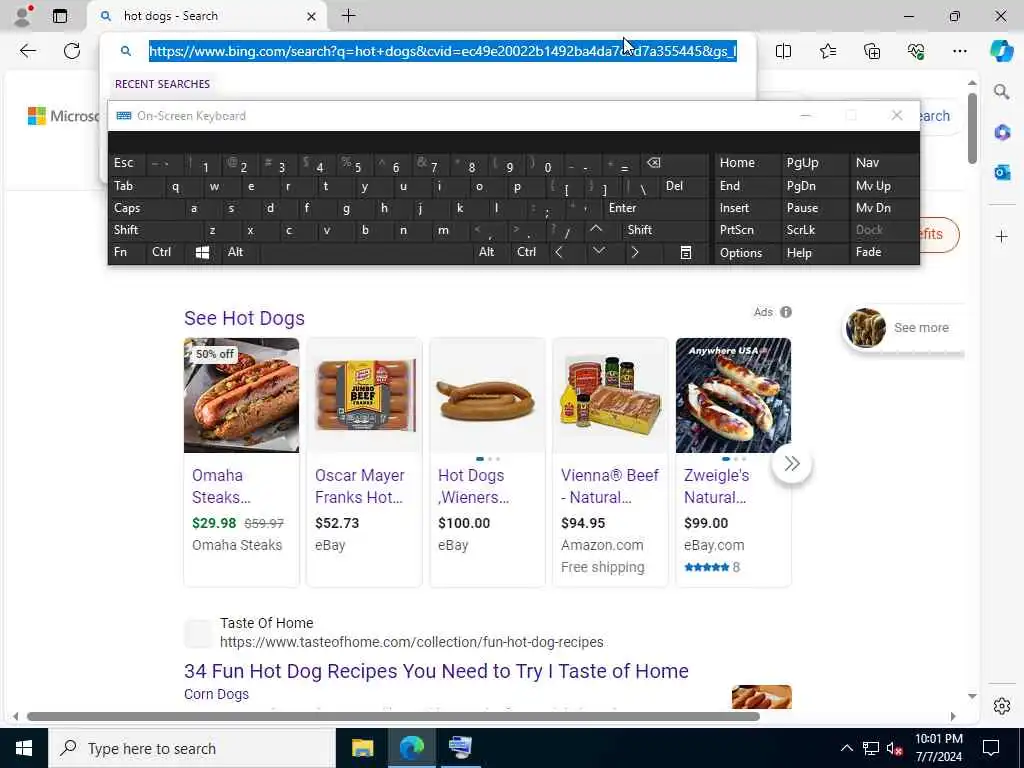Viewport: 1024px width, 768px height.
Task: Open the profile avatar in the title bar
Action: tap(23, 16)
